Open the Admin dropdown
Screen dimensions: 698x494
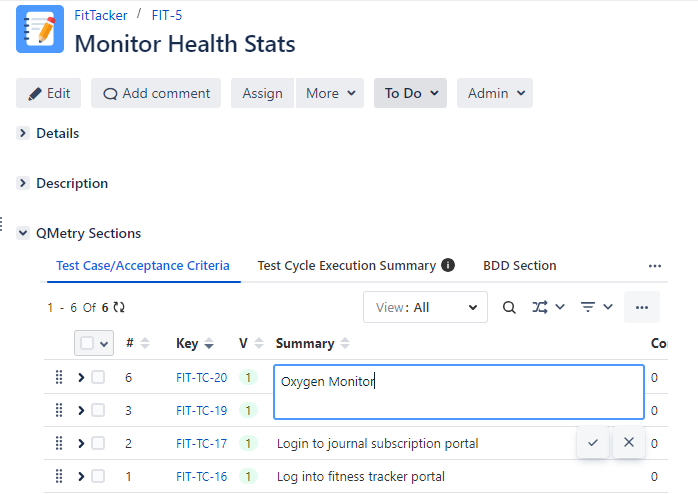pyautogui.click(x=495, y=93)
